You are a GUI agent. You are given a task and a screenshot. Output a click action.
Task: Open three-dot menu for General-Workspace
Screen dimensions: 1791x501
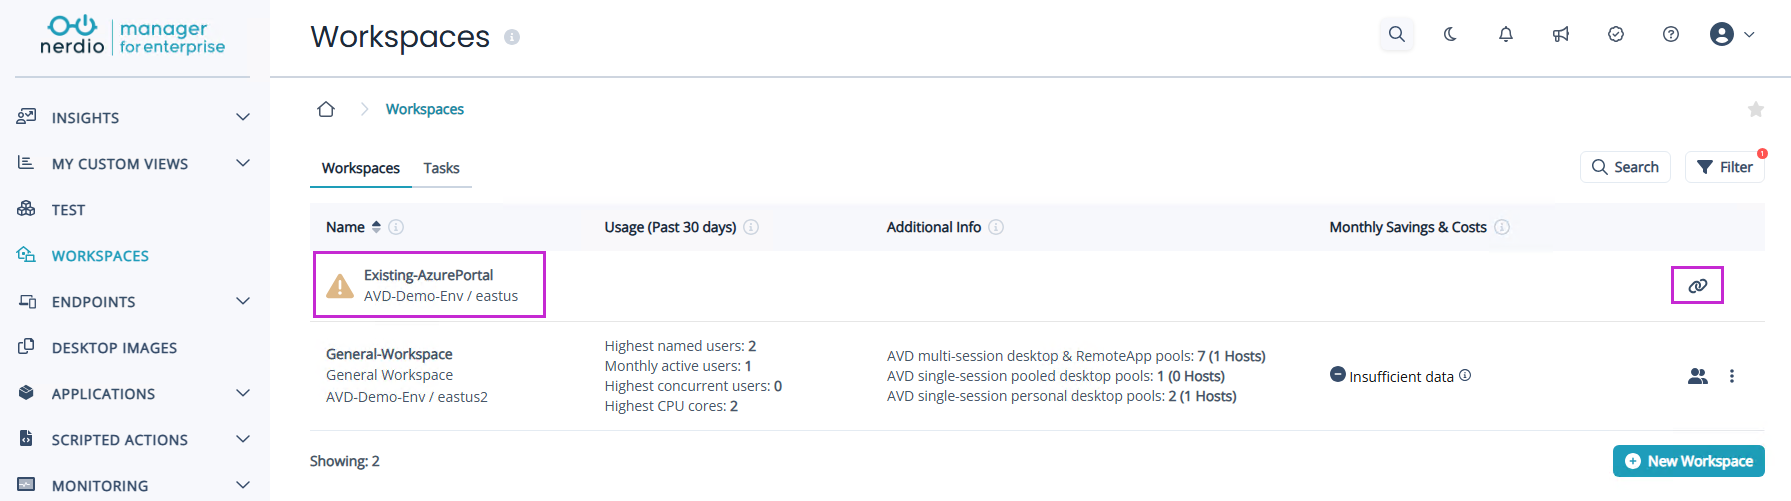(x=1732, y=376)
